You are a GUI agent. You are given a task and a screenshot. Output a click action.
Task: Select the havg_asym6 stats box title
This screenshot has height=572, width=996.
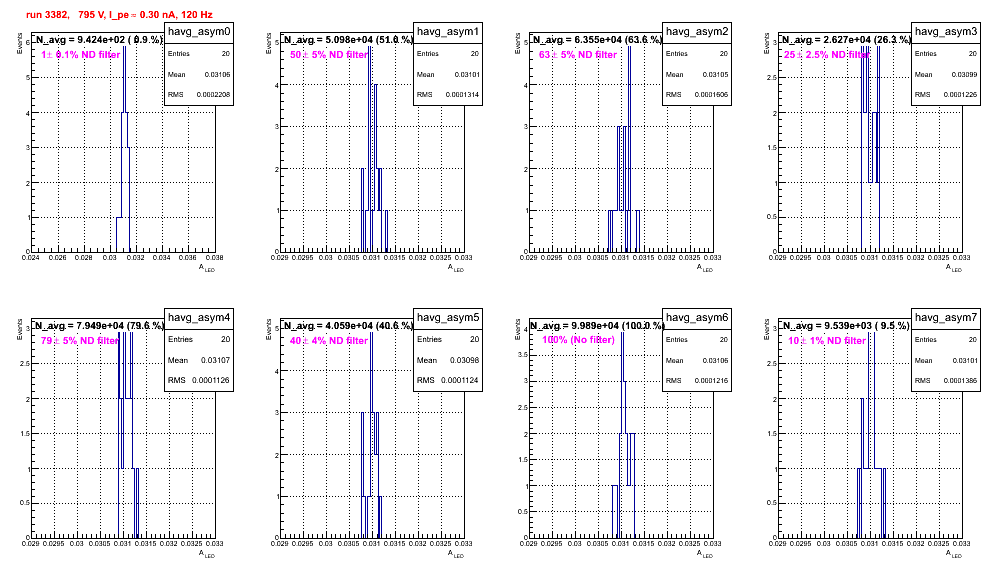[697, 318]
